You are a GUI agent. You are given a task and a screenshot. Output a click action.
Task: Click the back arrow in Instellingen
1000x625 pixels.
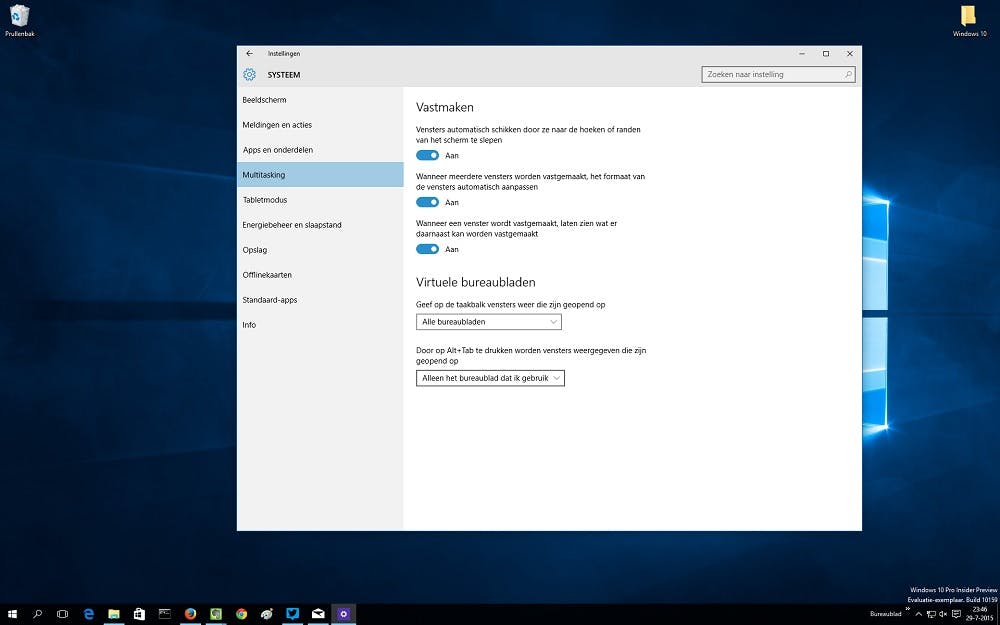click(x=249, y=53)
